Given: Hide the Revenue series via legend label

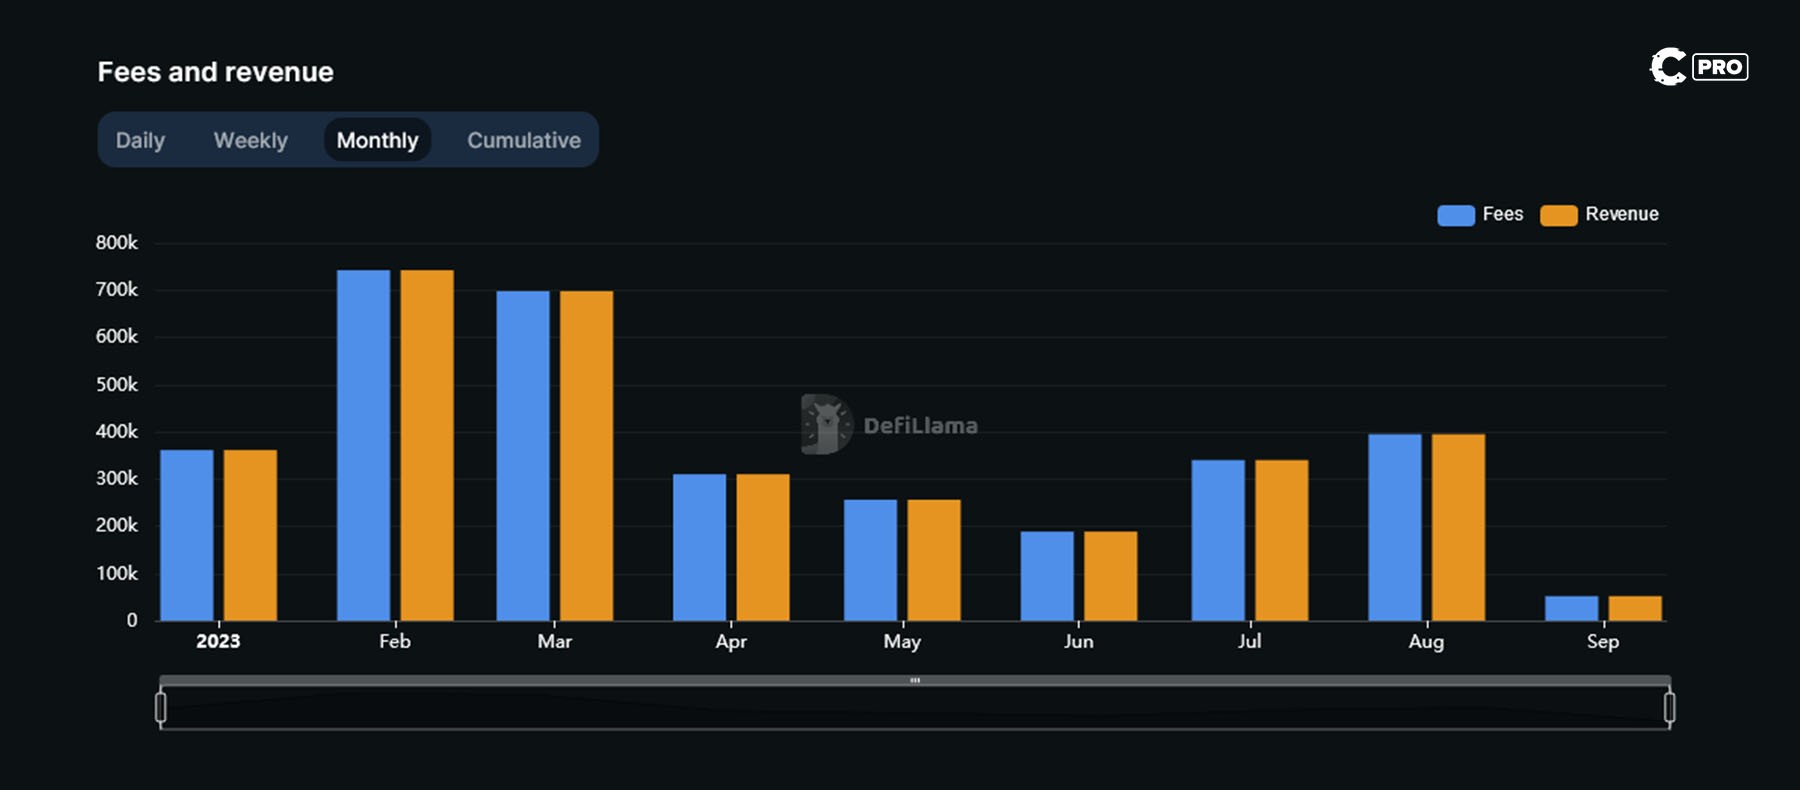Looking at the screenshot, I should pos(1621,214).
